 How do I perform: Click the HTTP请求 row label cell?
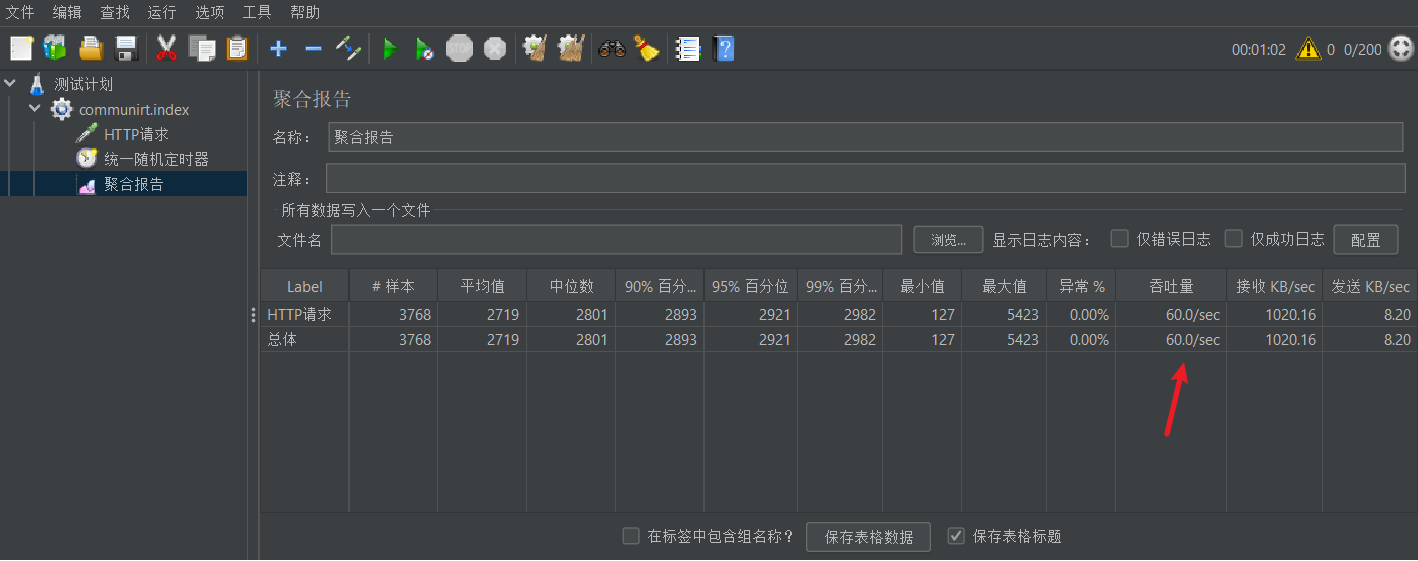point(305,314)
